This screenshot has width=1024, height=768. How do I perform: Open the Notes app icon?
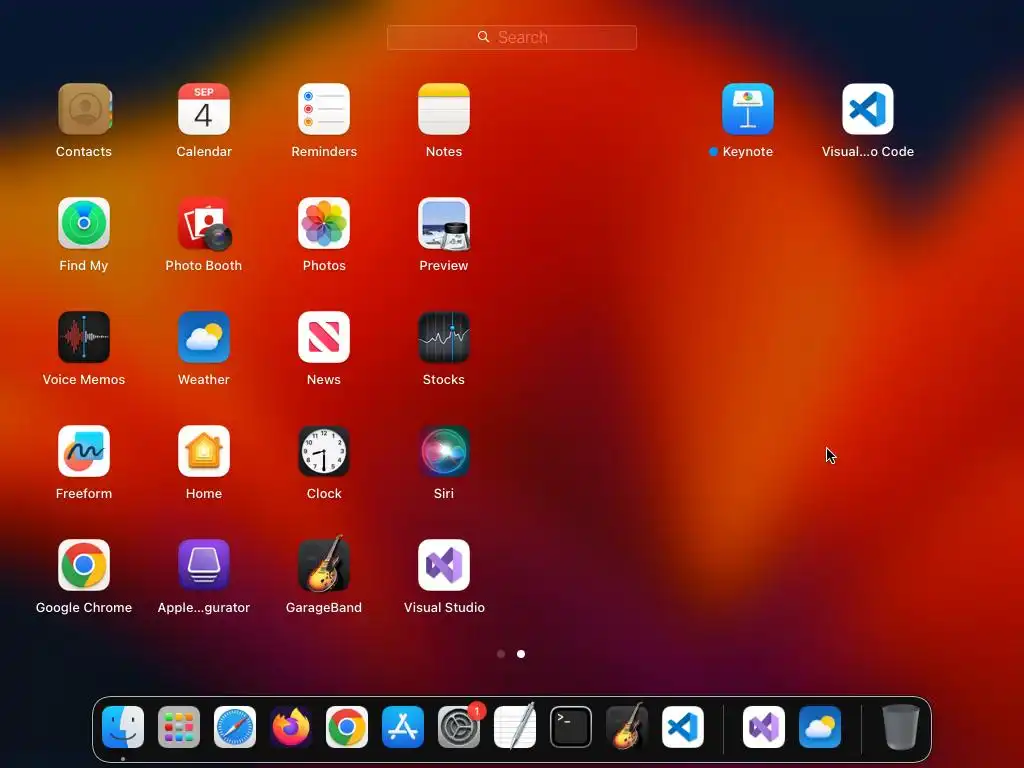[x=444, y=109]
